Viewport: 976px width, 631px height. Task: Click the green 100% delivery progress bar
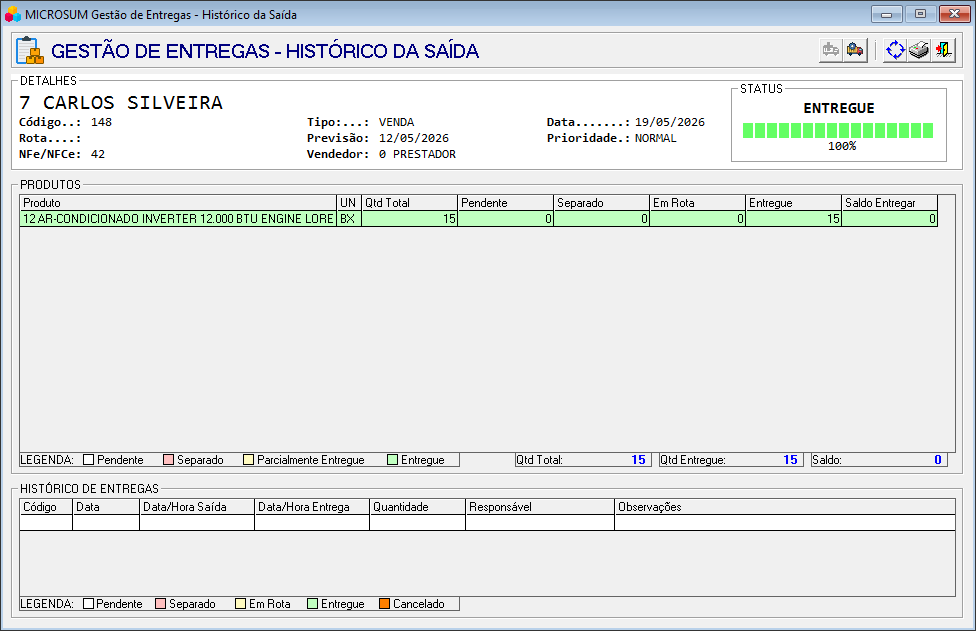pyautogui.click(x=838, y=130)
